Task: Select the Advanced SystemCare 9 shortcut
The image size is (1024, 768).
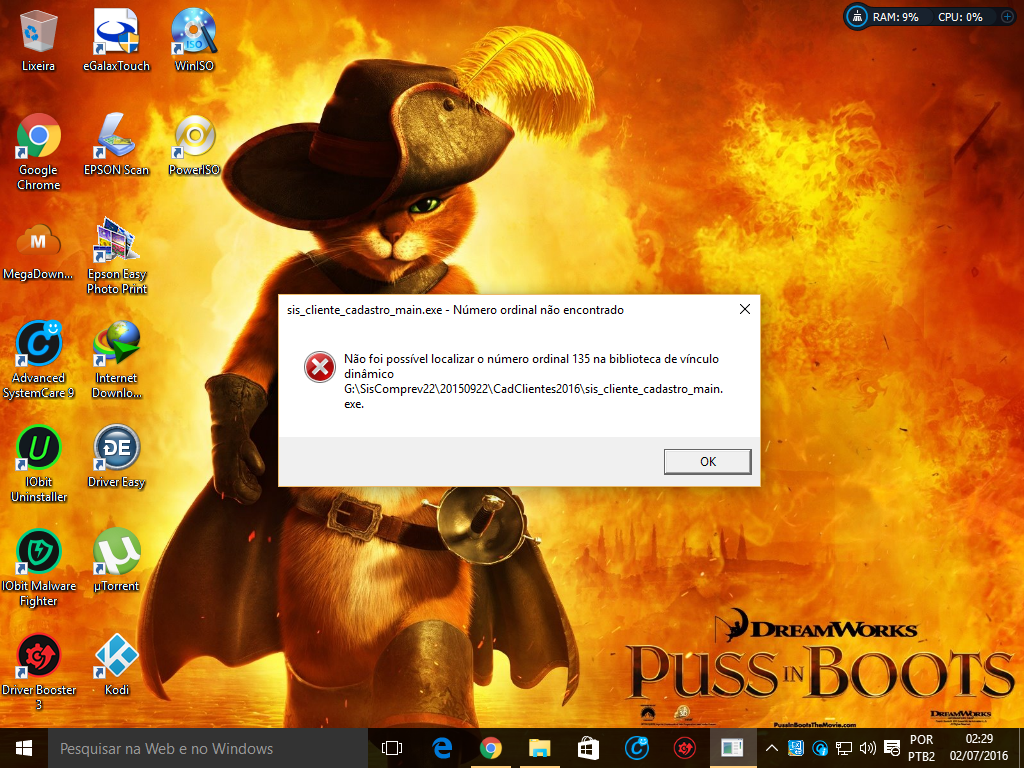Action: [x=39, y=360]
